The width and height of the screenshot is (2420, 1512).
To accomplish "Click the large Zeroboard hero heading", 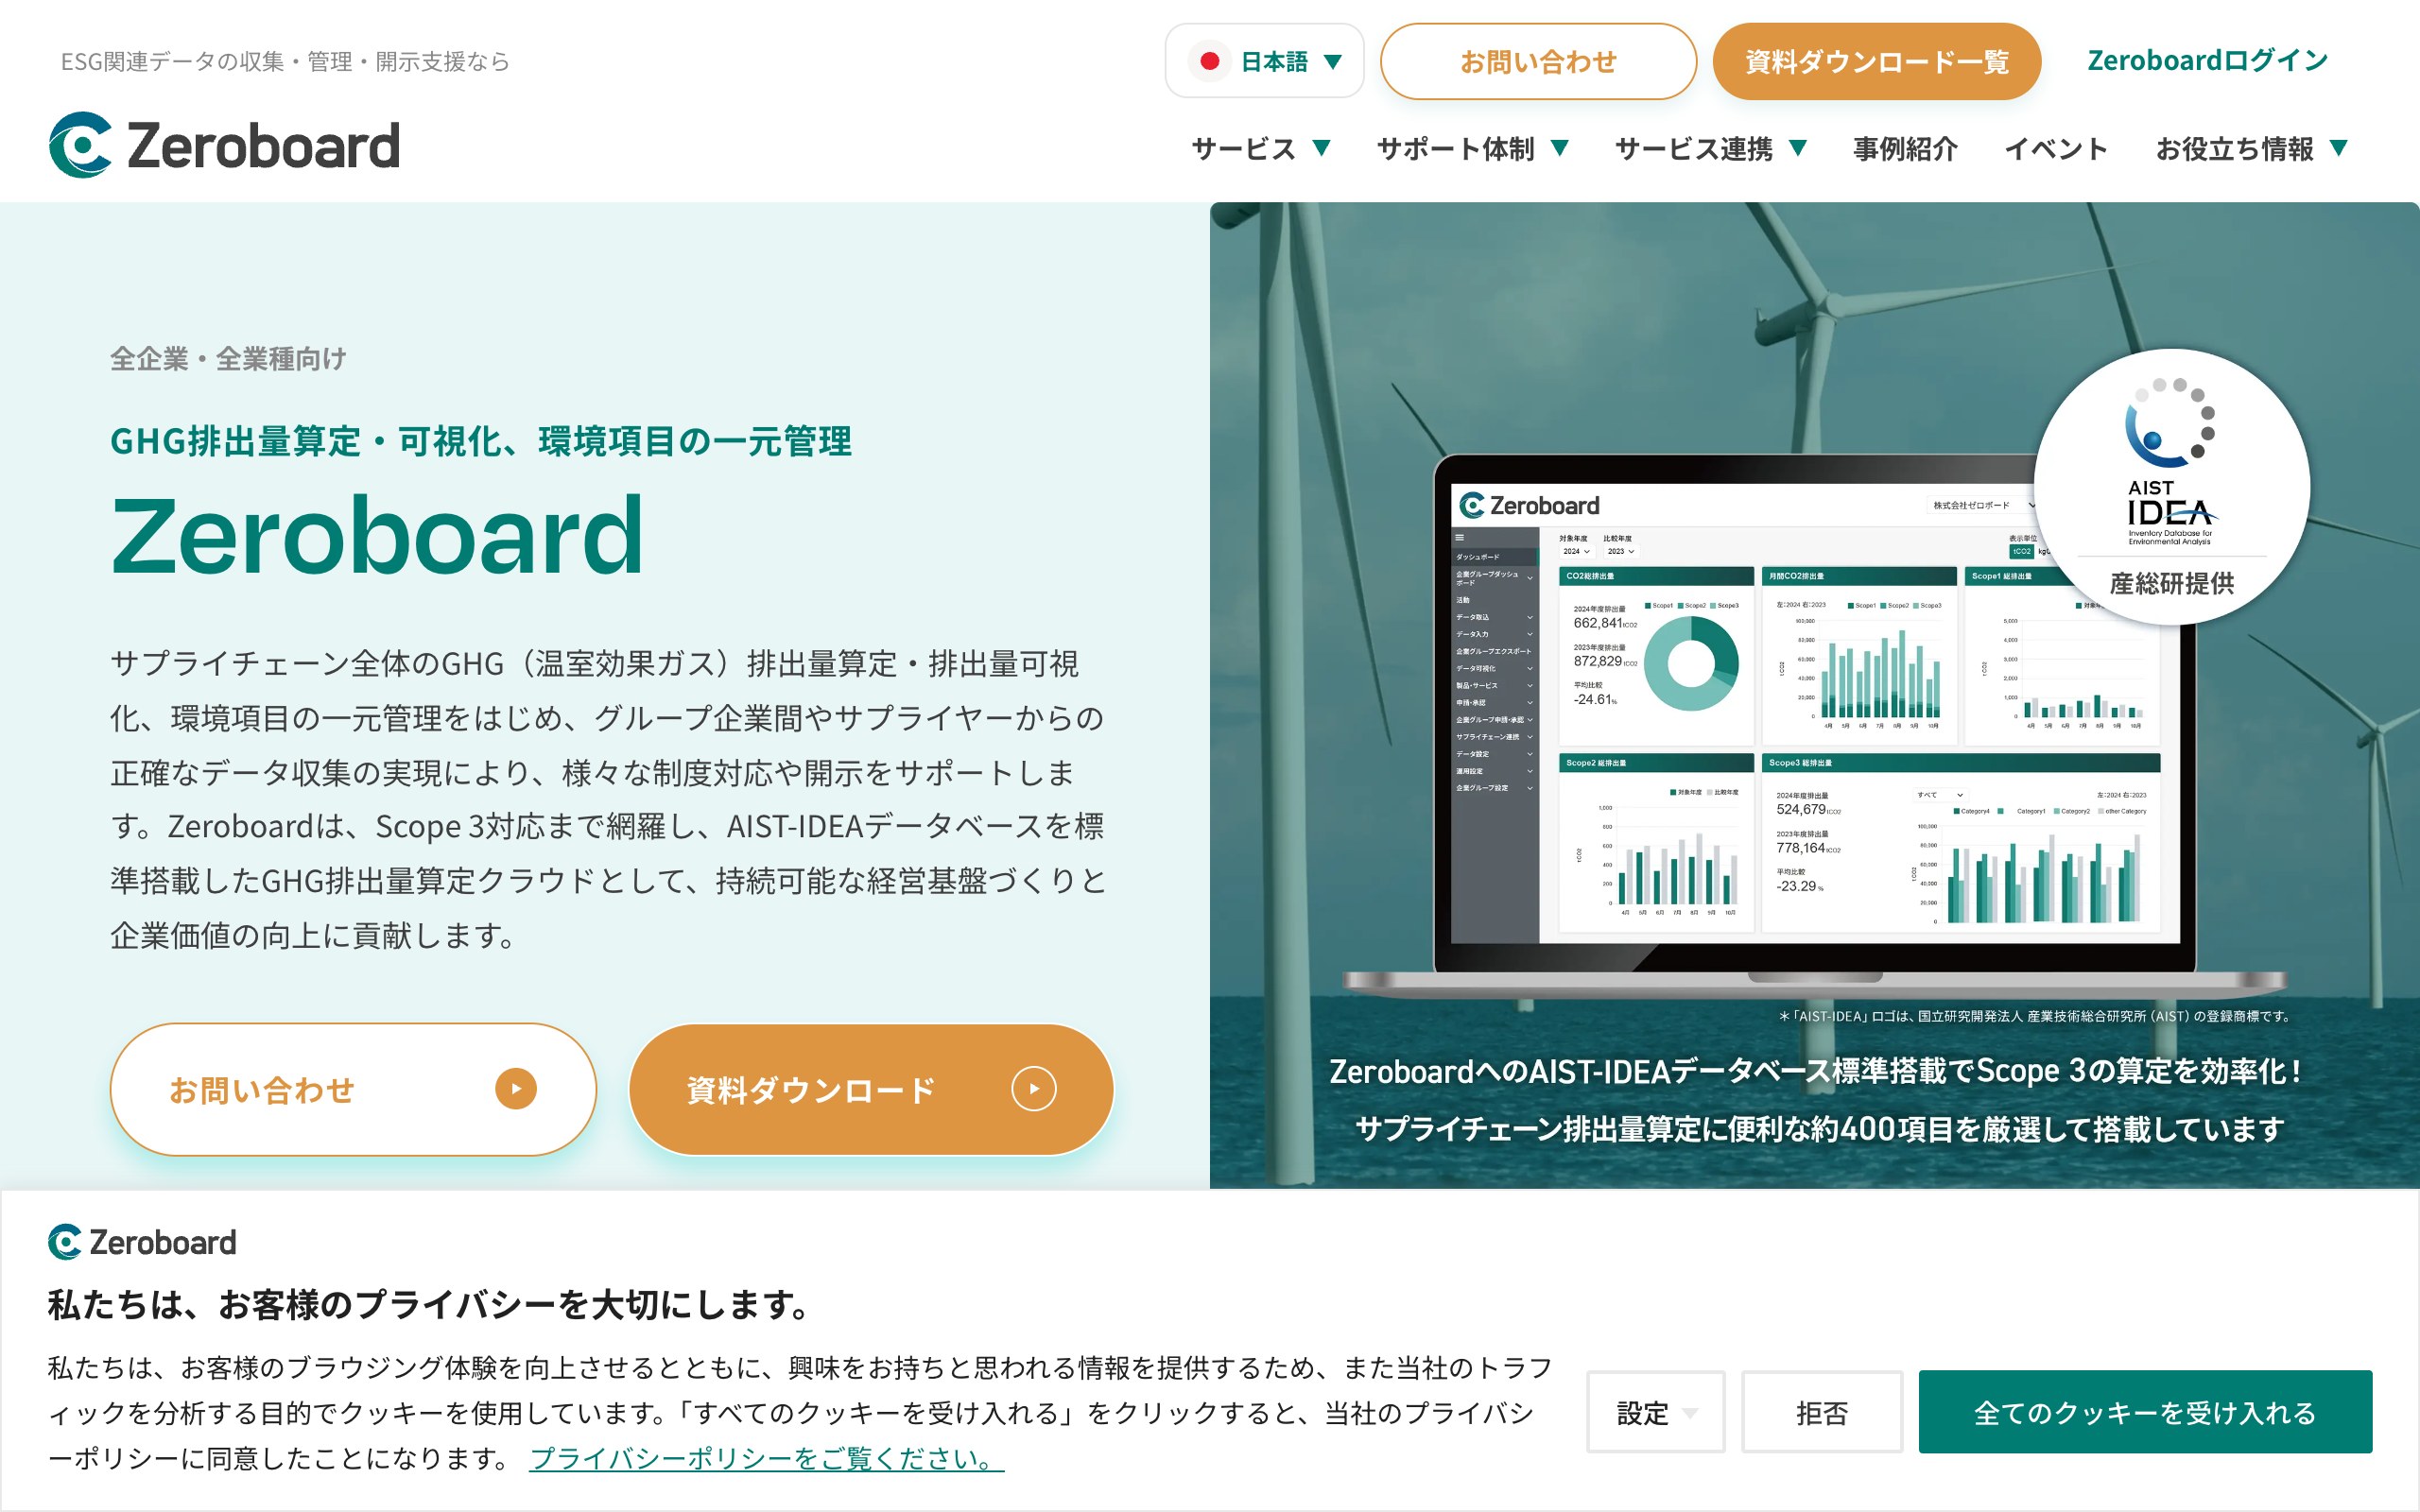I will [x=377, y=536].
